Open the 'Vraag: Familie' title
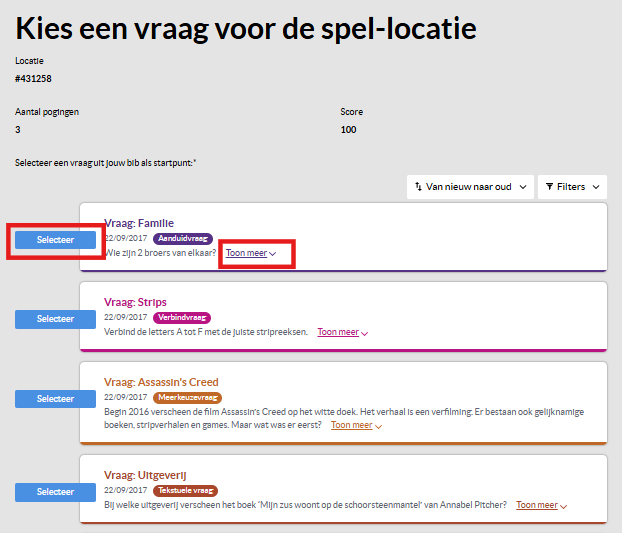622x533 pixels. pos(139,223)
